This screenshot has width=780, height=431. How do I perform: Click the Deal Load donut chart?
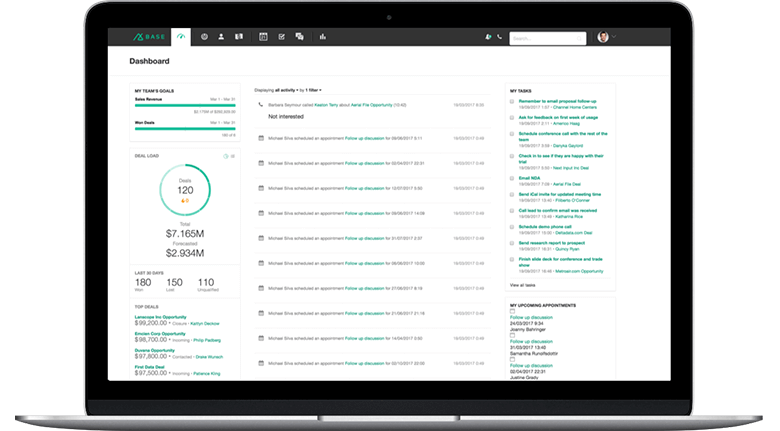(185, 190)
